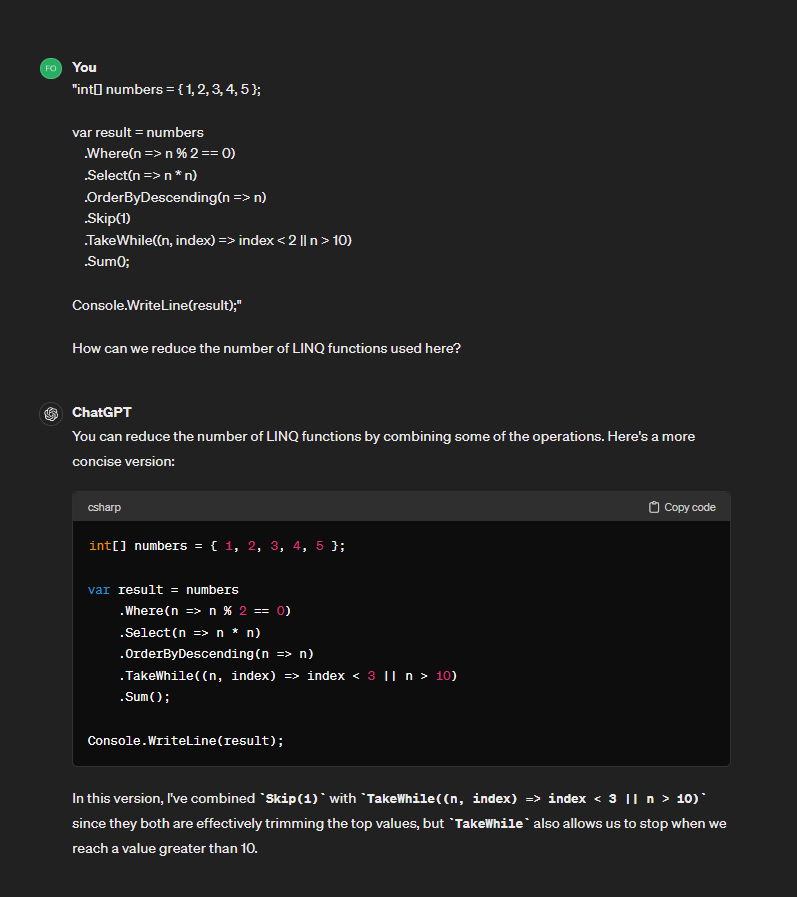Click "var result = numbers" in the code block

(163, 590)
